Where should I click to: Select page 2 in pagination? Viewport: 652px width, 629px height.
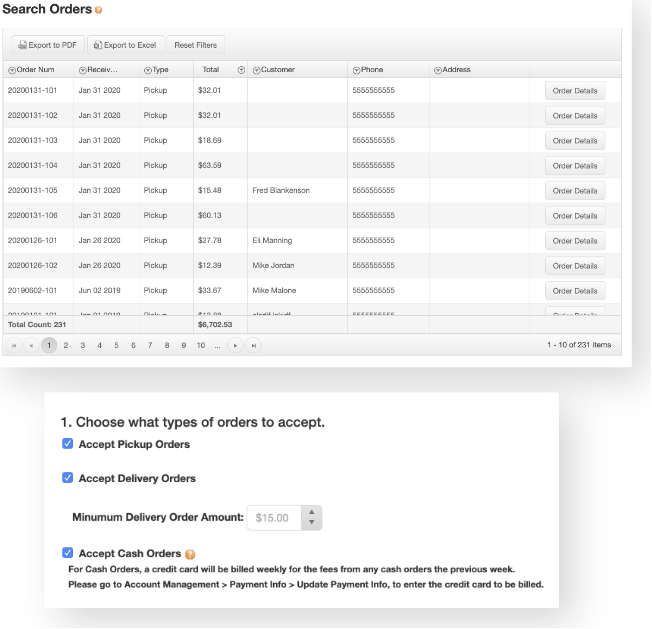click(66, 345)
